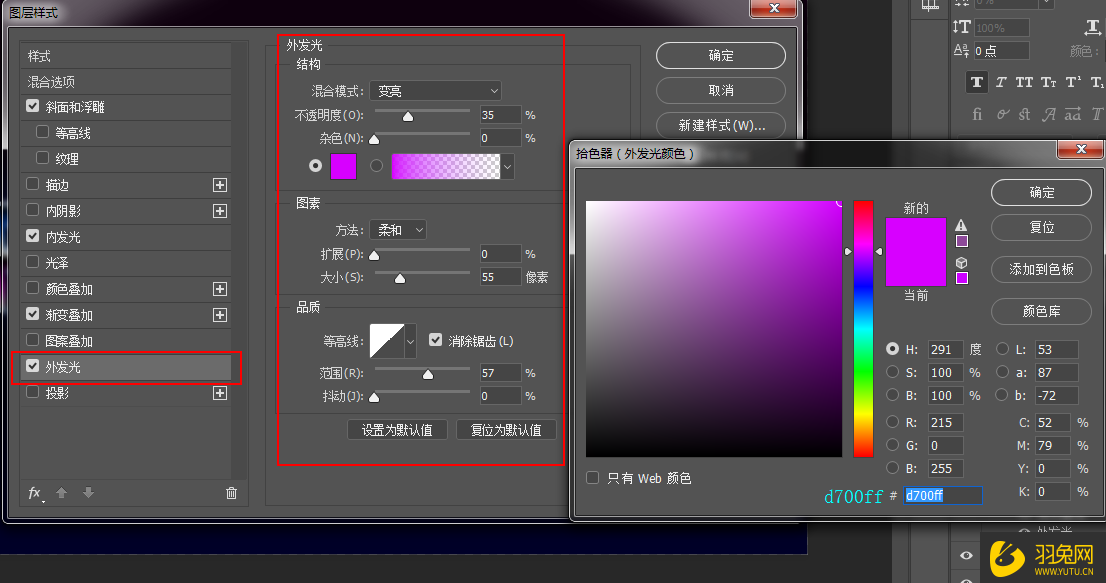Click the out-of-gamut warning triangle icon
Viewport: 1106px width, 583px height.
(961, 225)
